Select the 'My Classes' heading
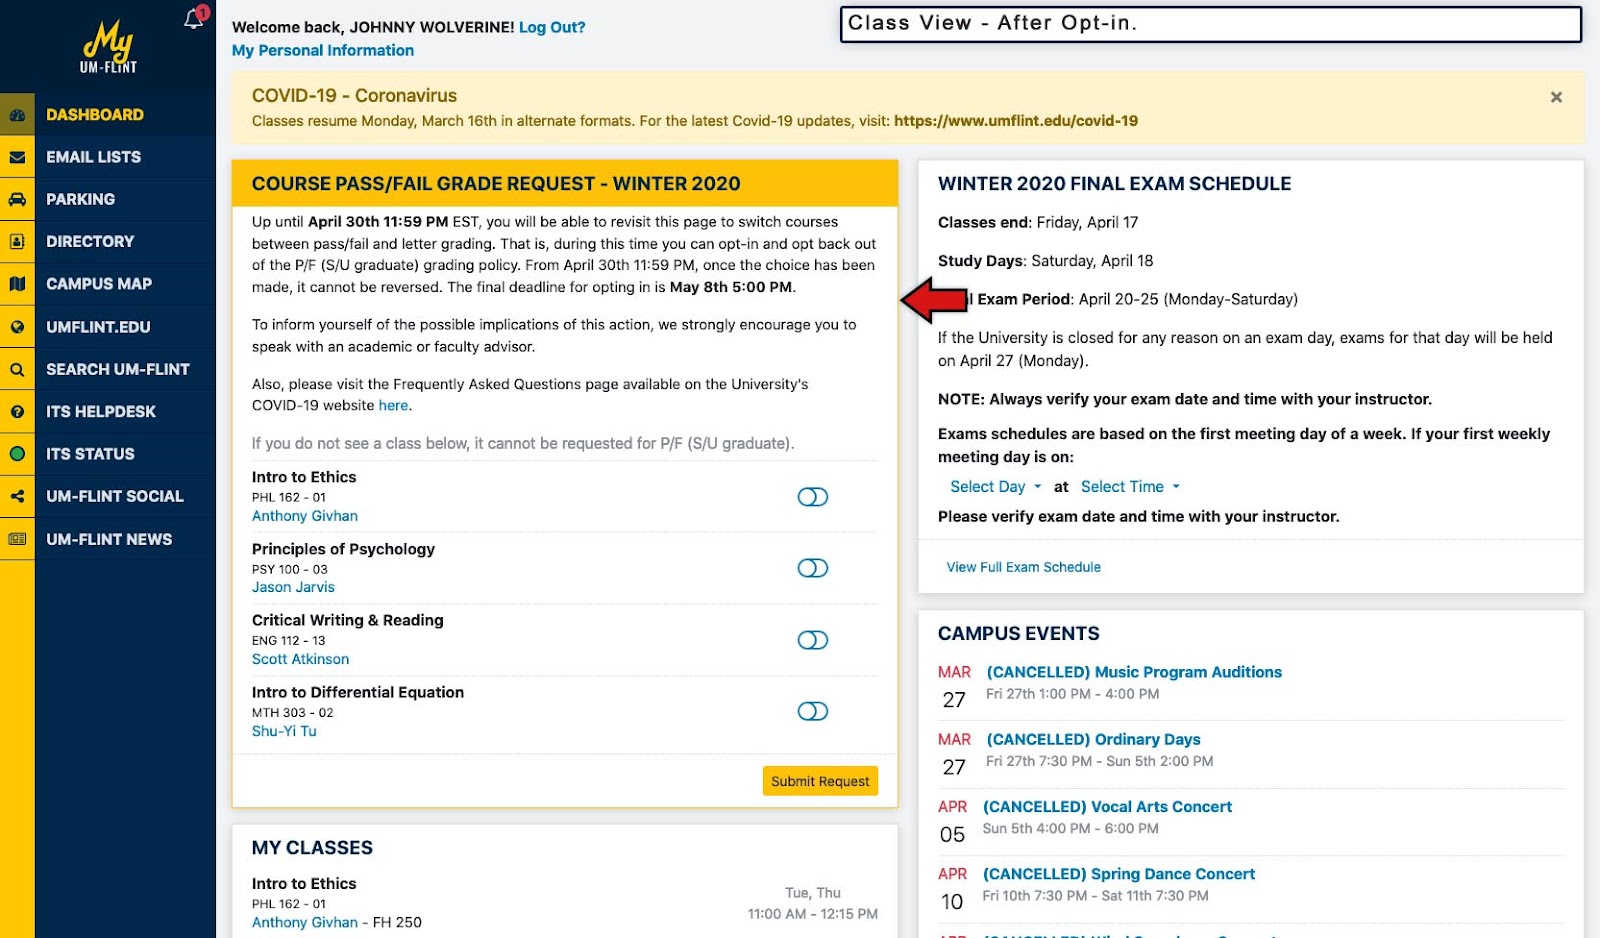1600x938 pixels. [312, 848]
